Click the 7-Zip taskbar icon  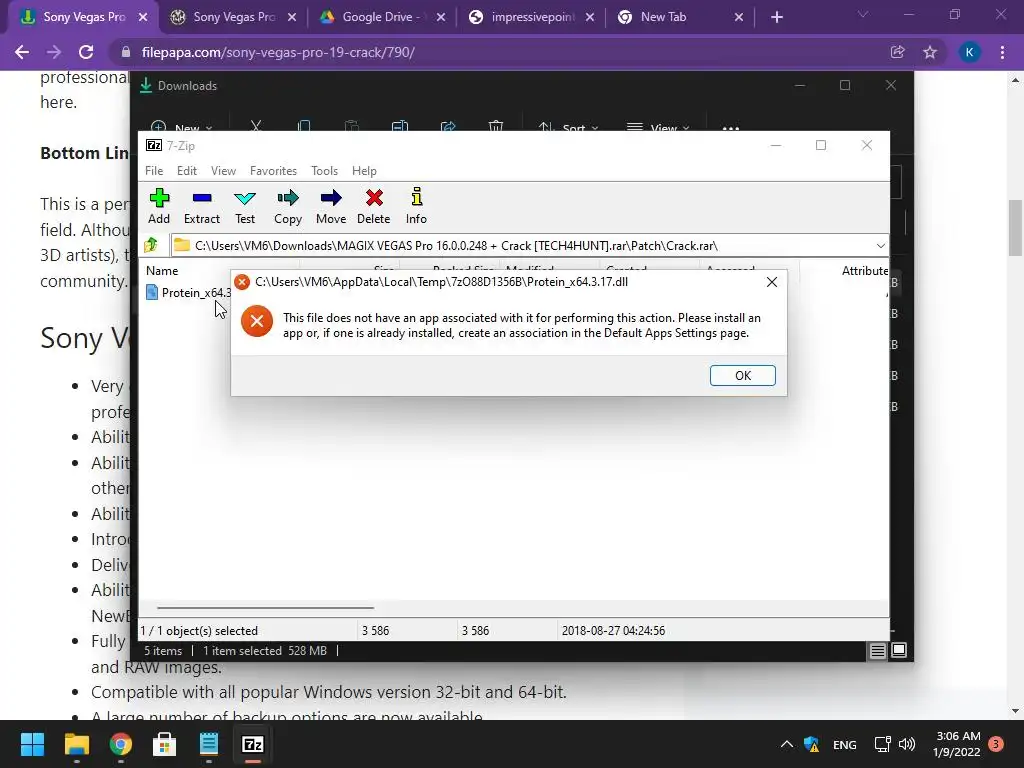click(x=253, y=744)
